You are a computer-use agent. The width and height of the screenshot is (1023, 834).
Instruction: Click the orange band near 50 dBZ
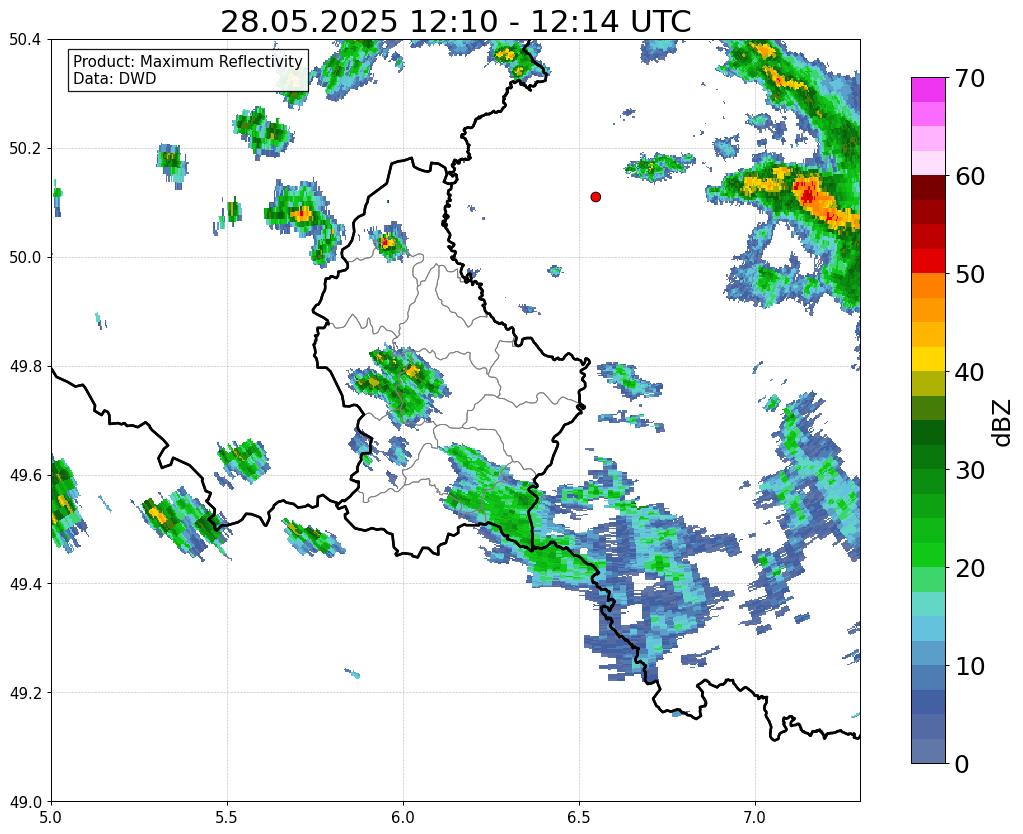click(928, 286)
